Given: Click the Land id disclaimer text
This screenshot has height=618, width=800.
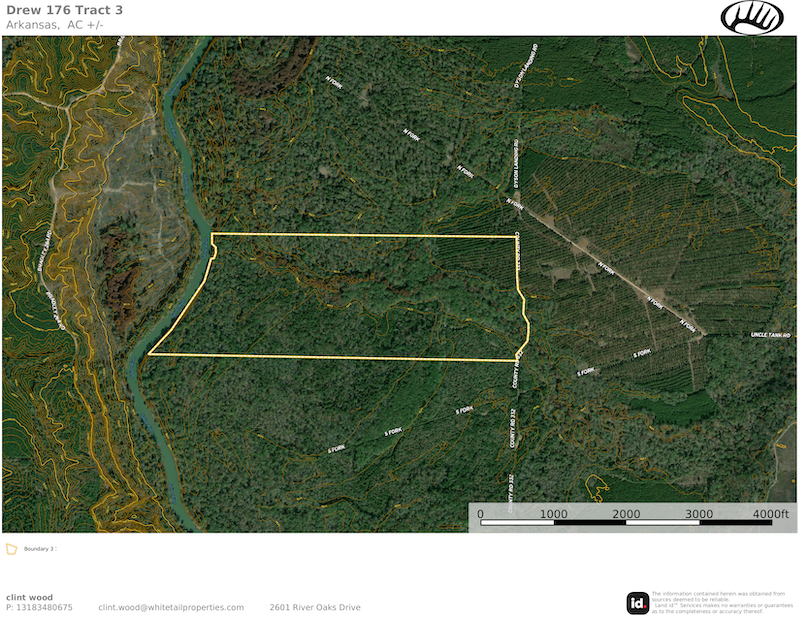Looking at the screenshot, I should tap(718, 602).
